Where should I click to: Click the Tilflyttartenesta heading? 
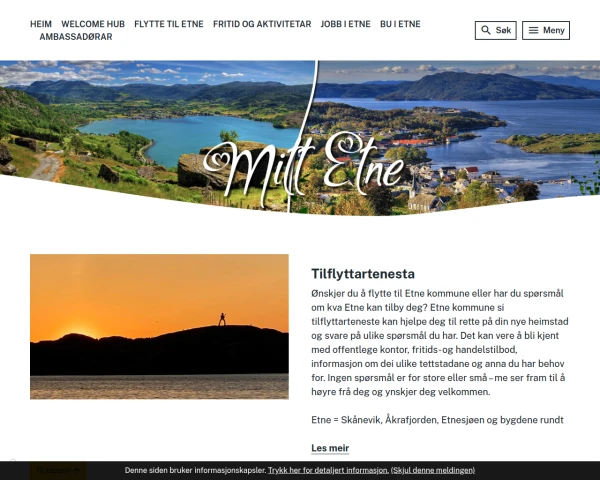pyautogui.click(x=363, y=274)
